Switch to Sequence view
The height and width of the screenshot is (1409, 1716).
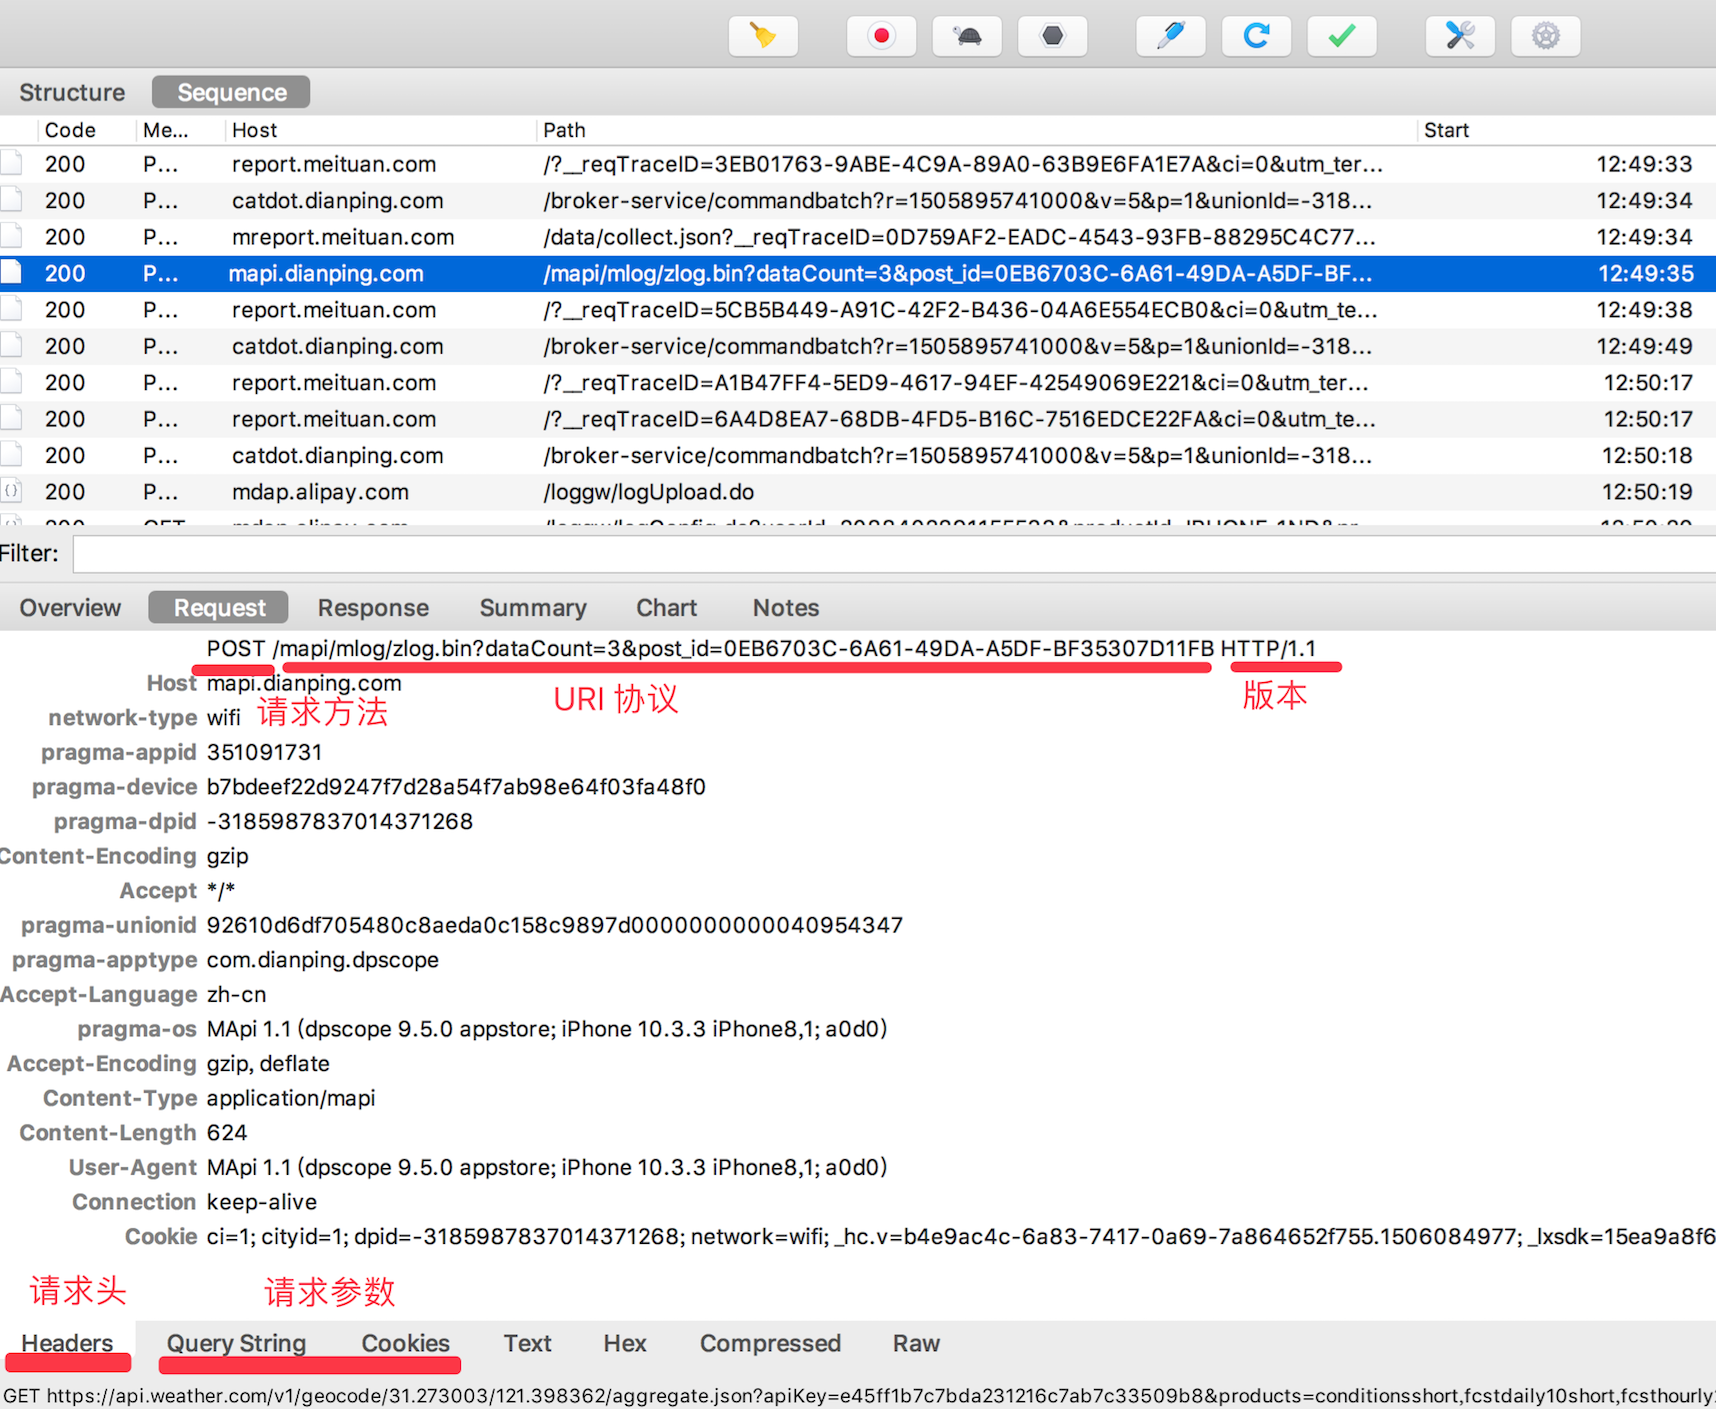(x=231, y=92)
